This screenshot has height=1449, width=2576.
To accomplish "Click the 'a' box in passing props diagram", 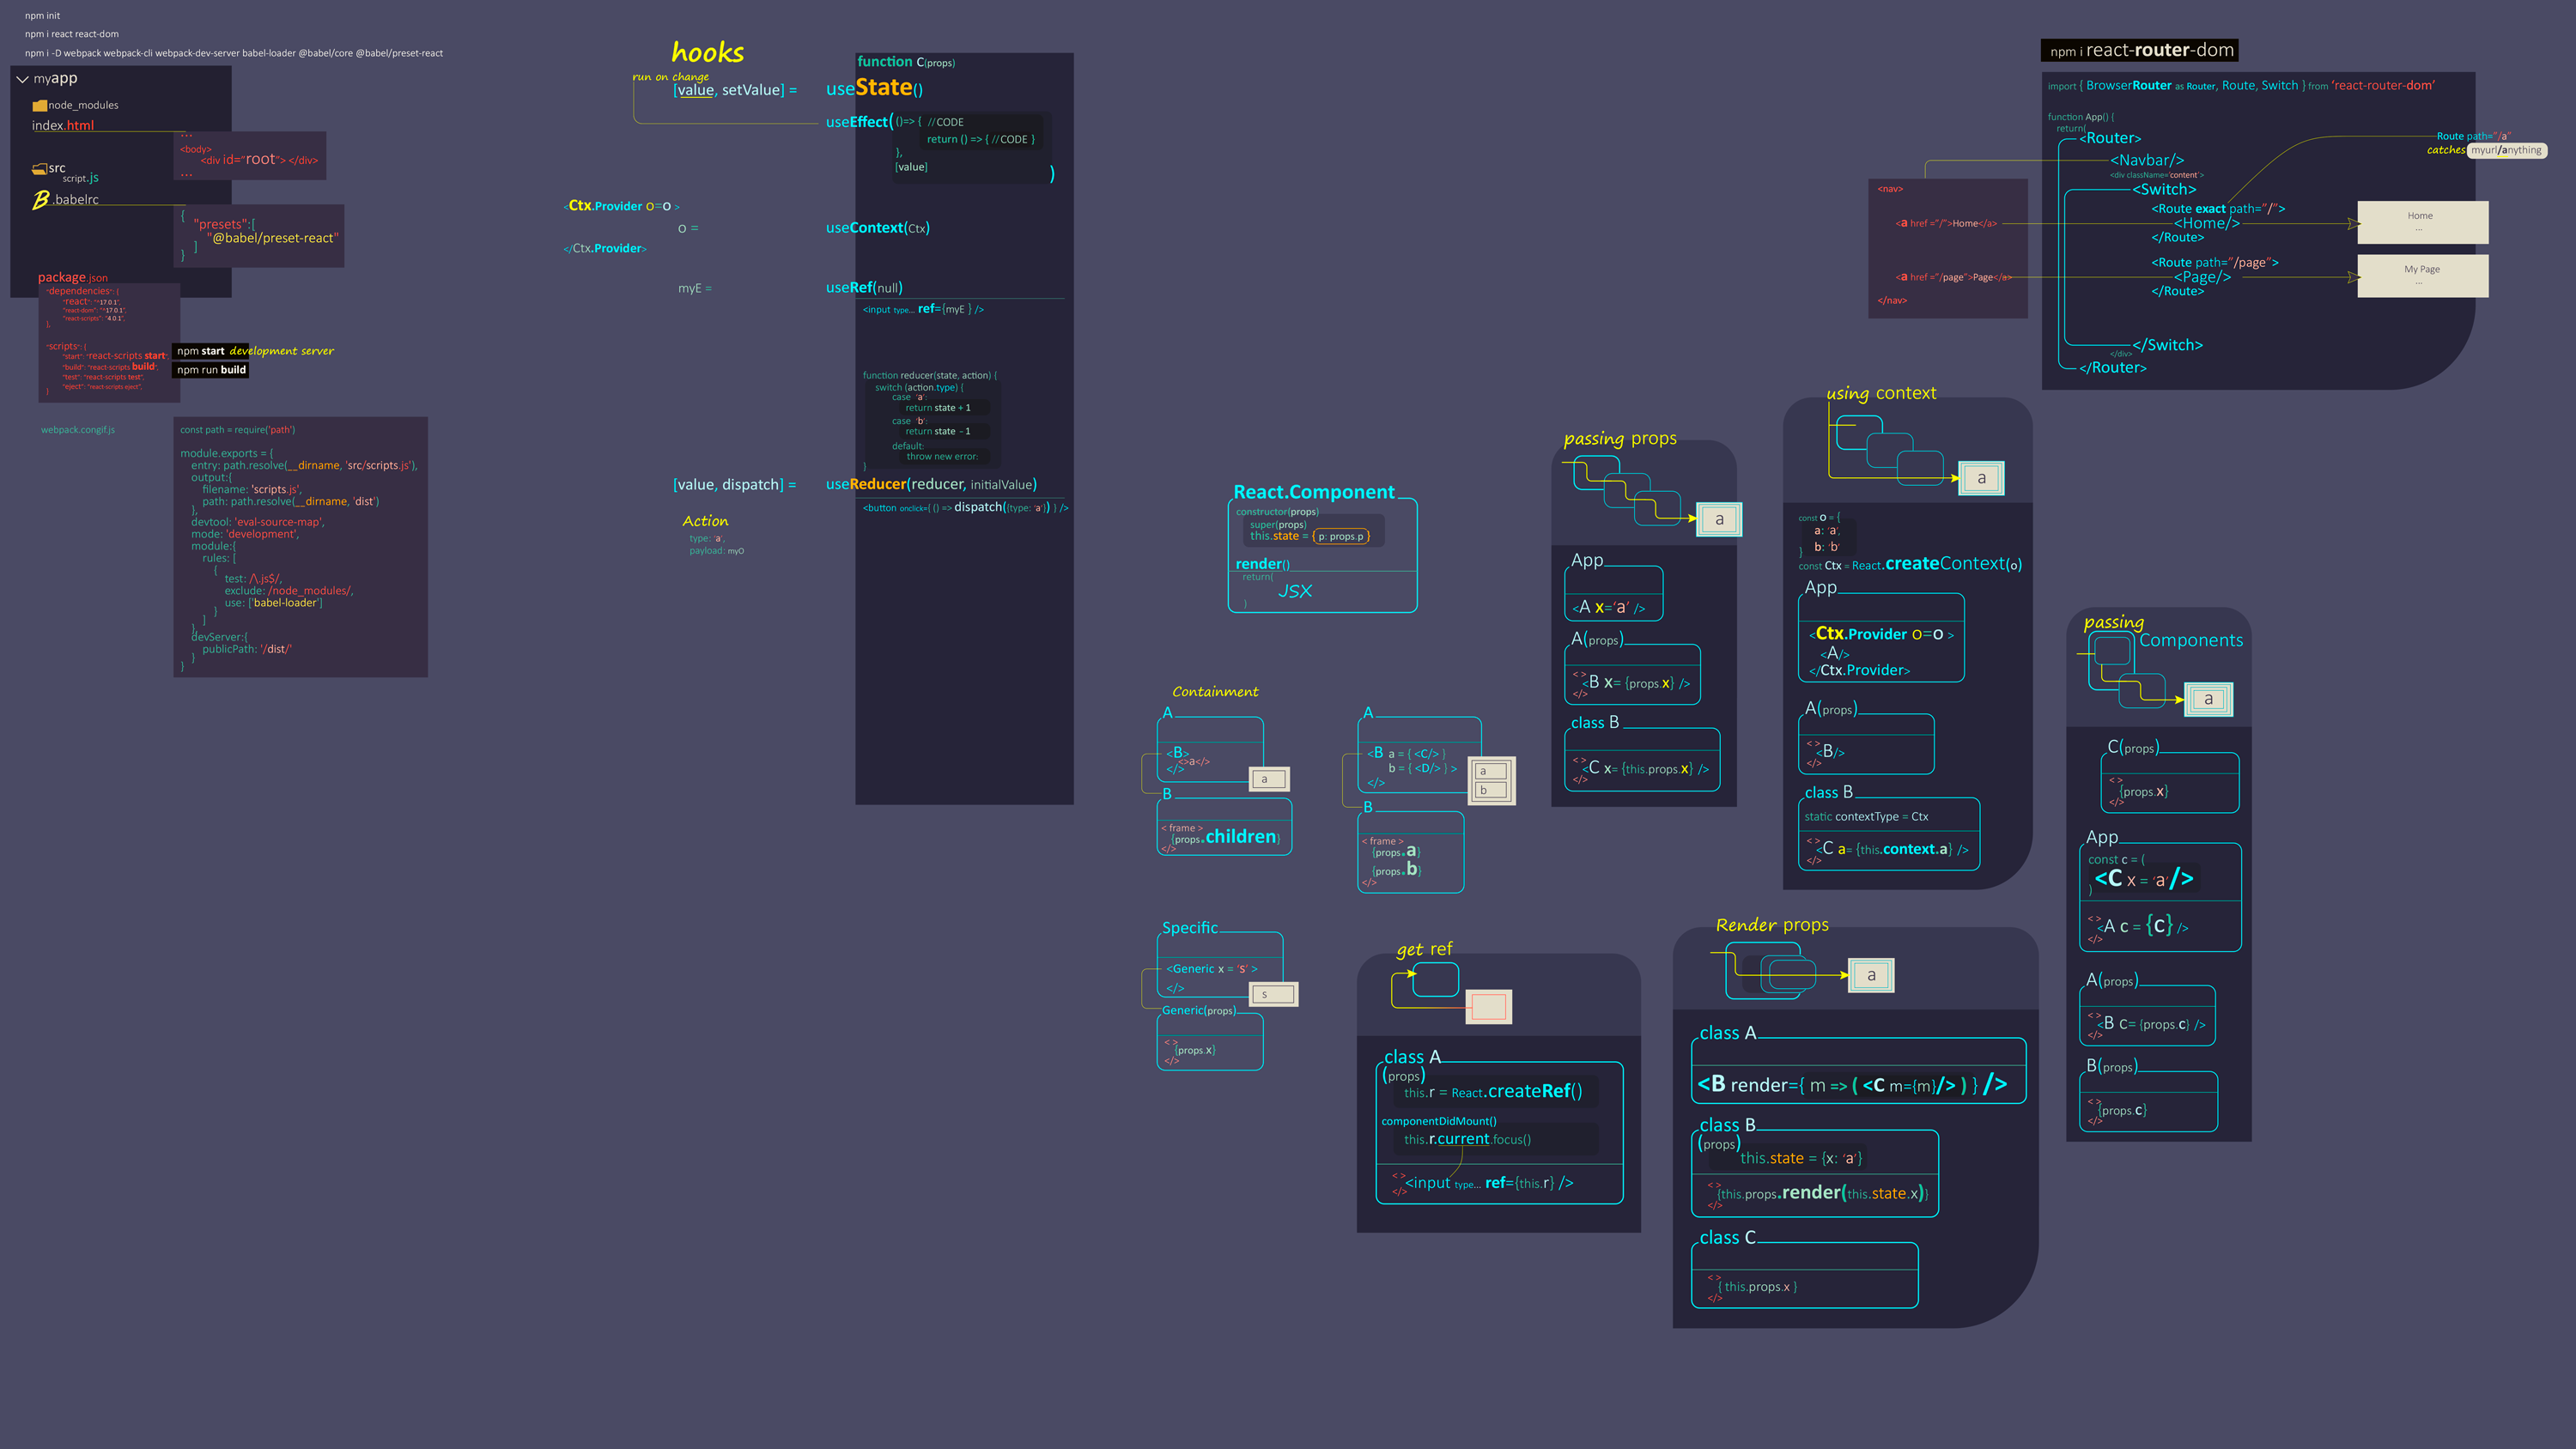I will pyautogui.click(x=1719, y=520).
